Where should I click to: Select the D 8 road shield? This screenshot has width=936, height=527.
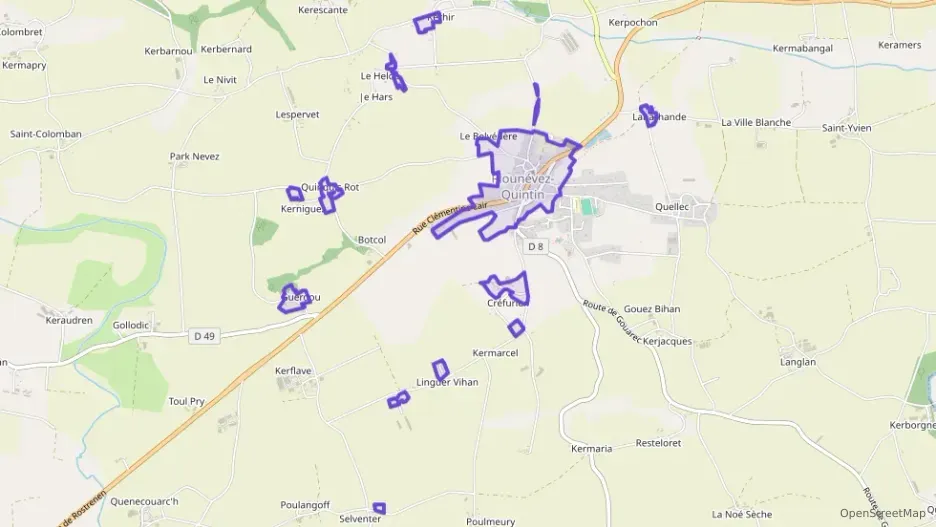(x=536, y=246)
